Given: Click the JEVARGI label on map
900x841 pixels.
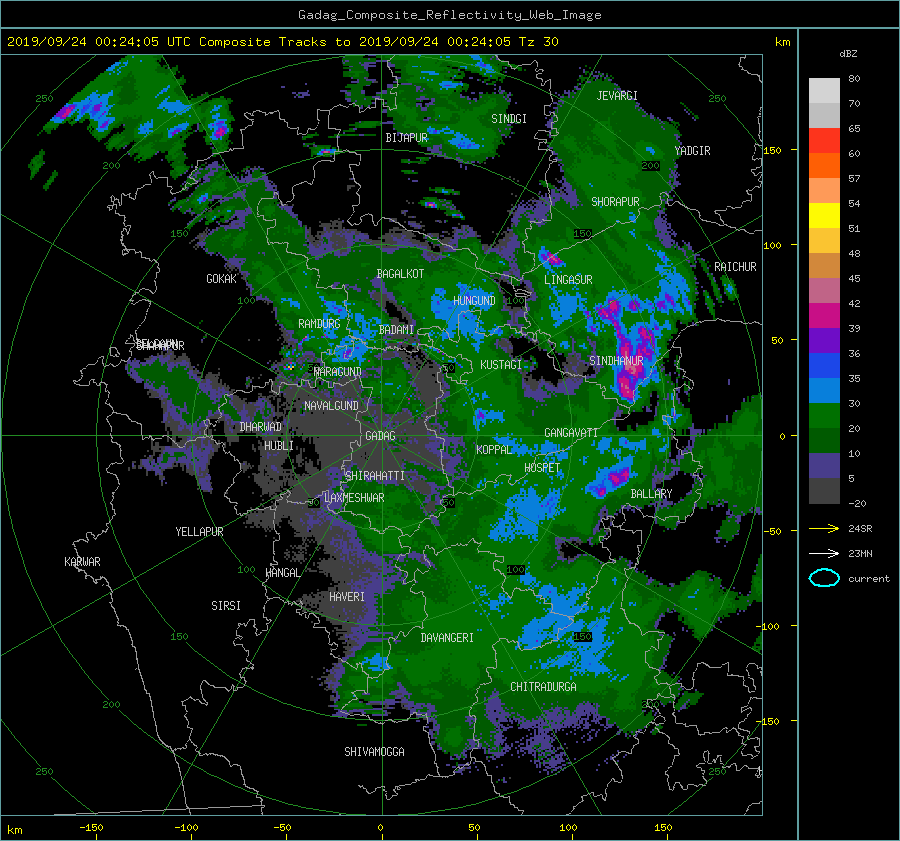Looking at the screenshot, I should (x=617, y=96).
